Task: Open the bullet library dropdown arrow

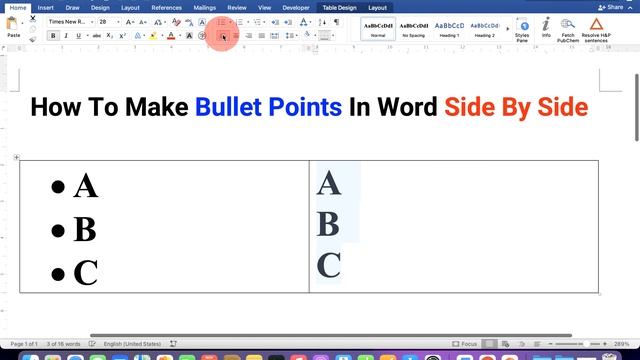Action: click(x=230, y=22)
